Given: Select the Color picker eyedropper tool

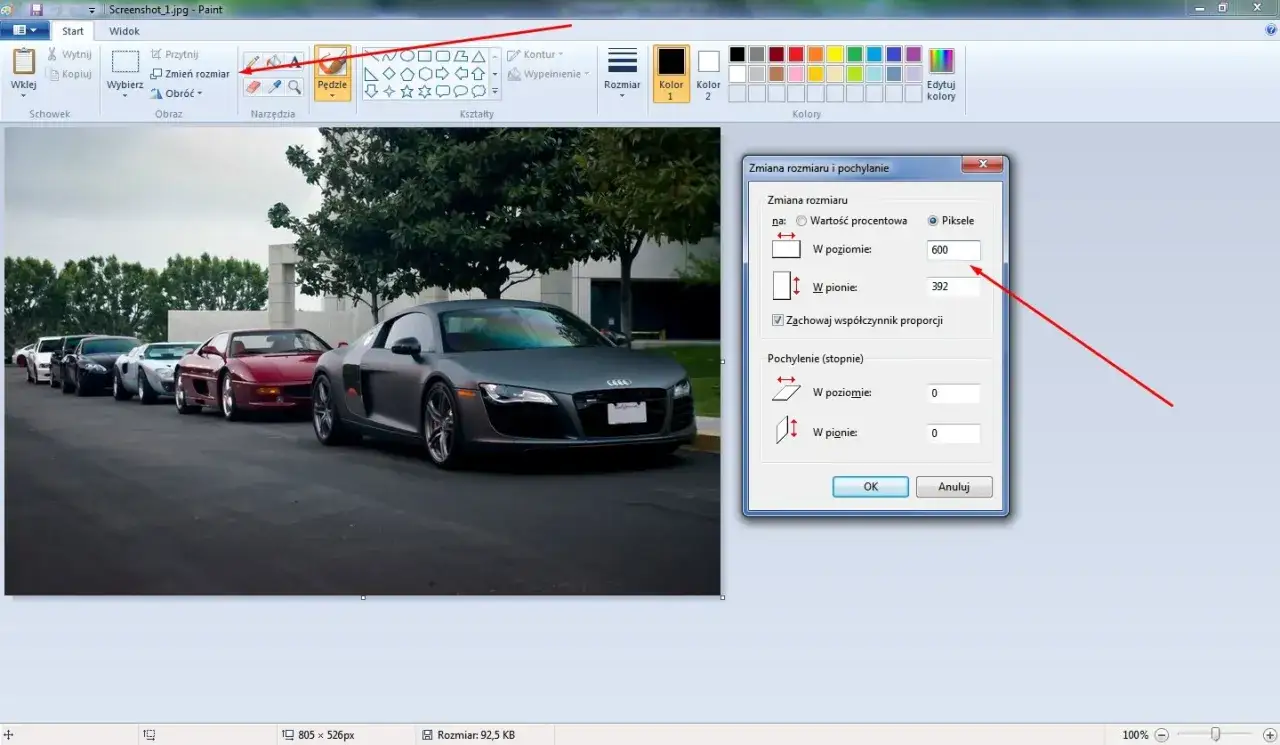Looking at the screenshot, I should (x=274, y=87).
